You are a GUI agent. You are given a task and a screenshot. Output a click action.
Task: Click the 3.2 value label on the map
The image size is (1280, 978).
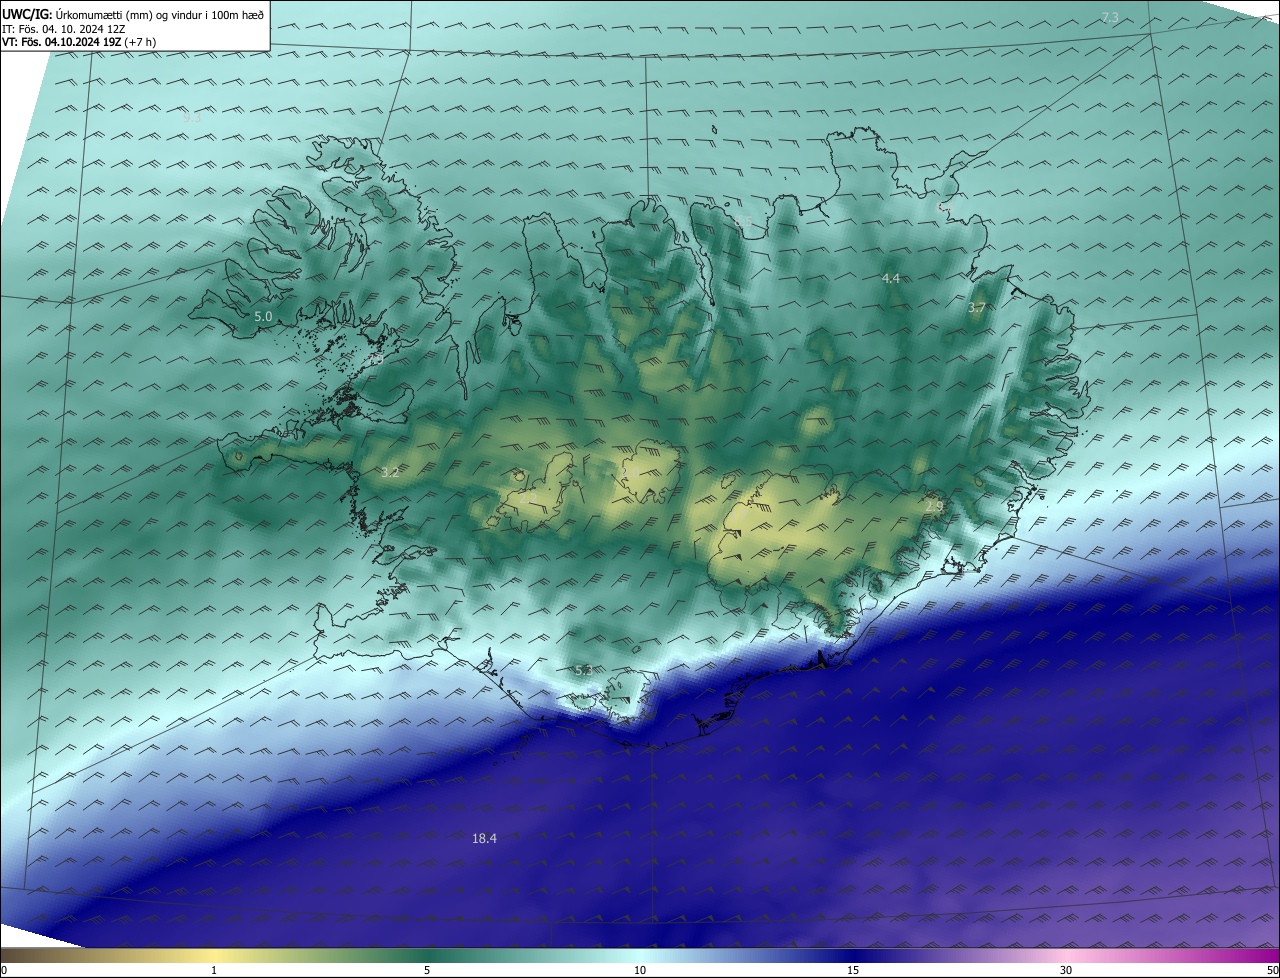[x=390, y=473]
